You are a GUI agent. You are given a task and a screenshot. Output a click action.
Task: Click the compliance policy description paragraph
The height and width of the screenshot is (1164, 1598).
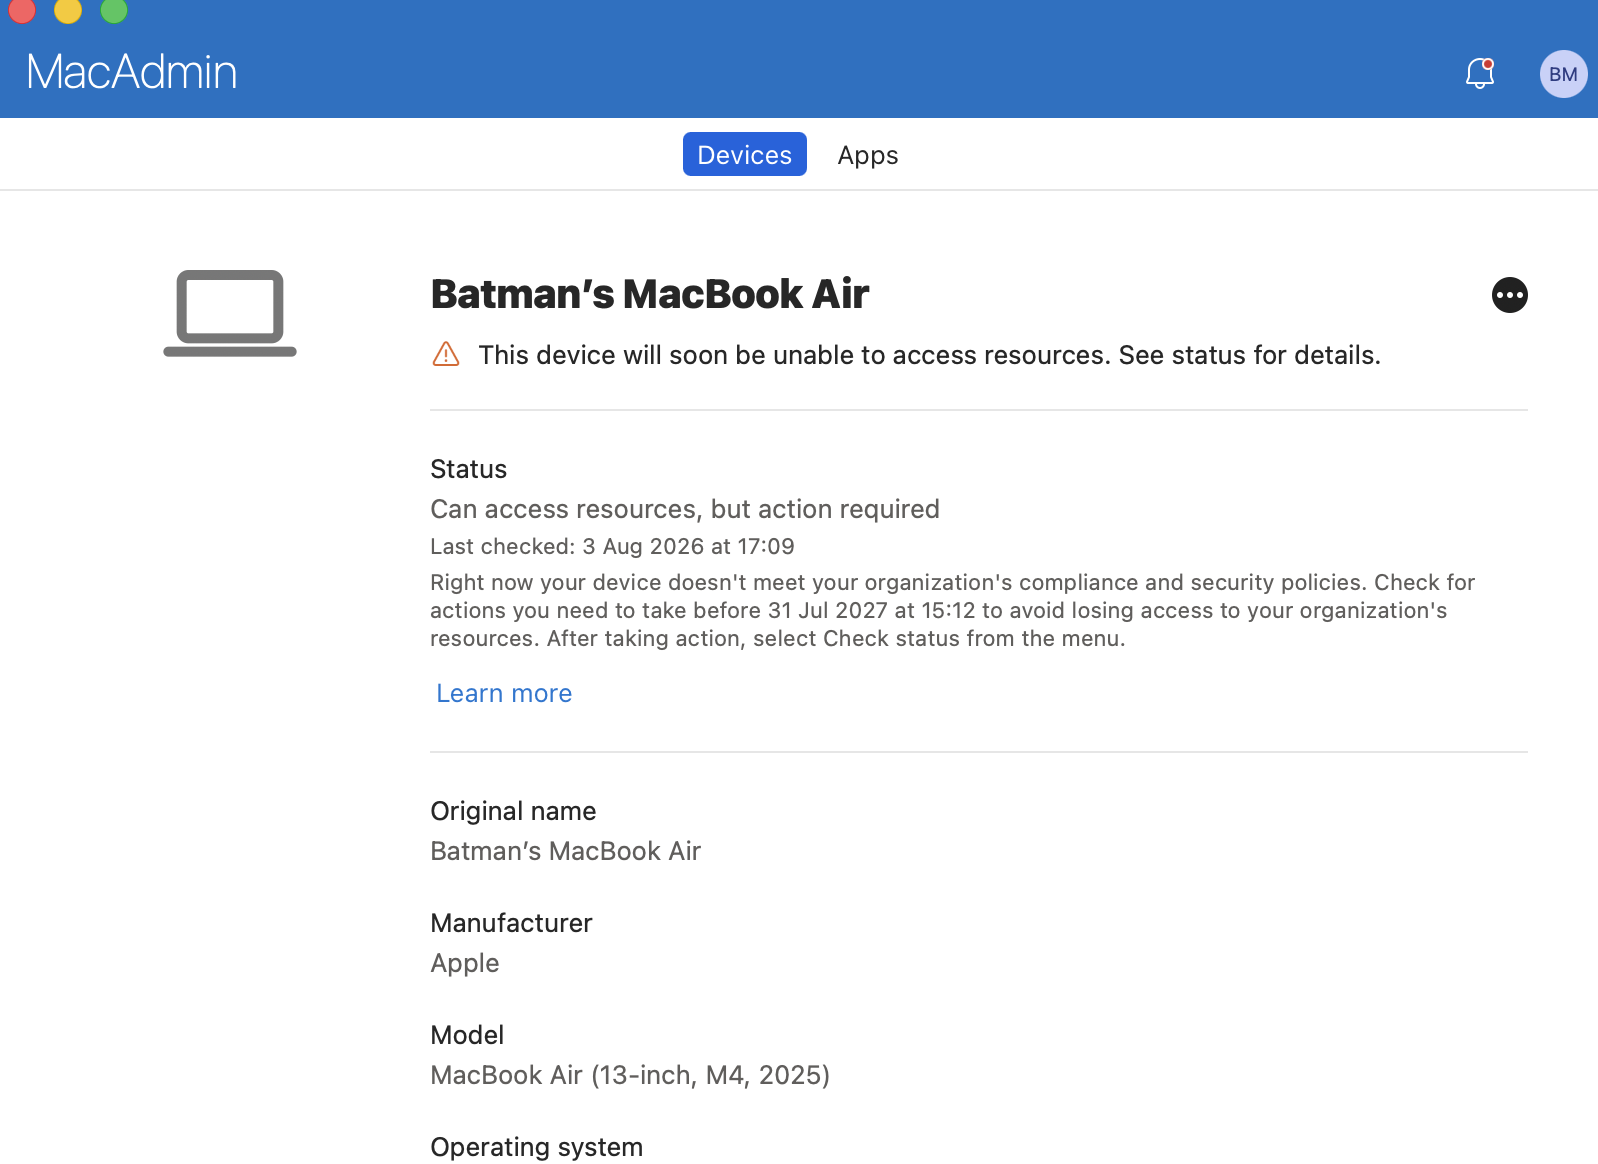coord(953,610)
